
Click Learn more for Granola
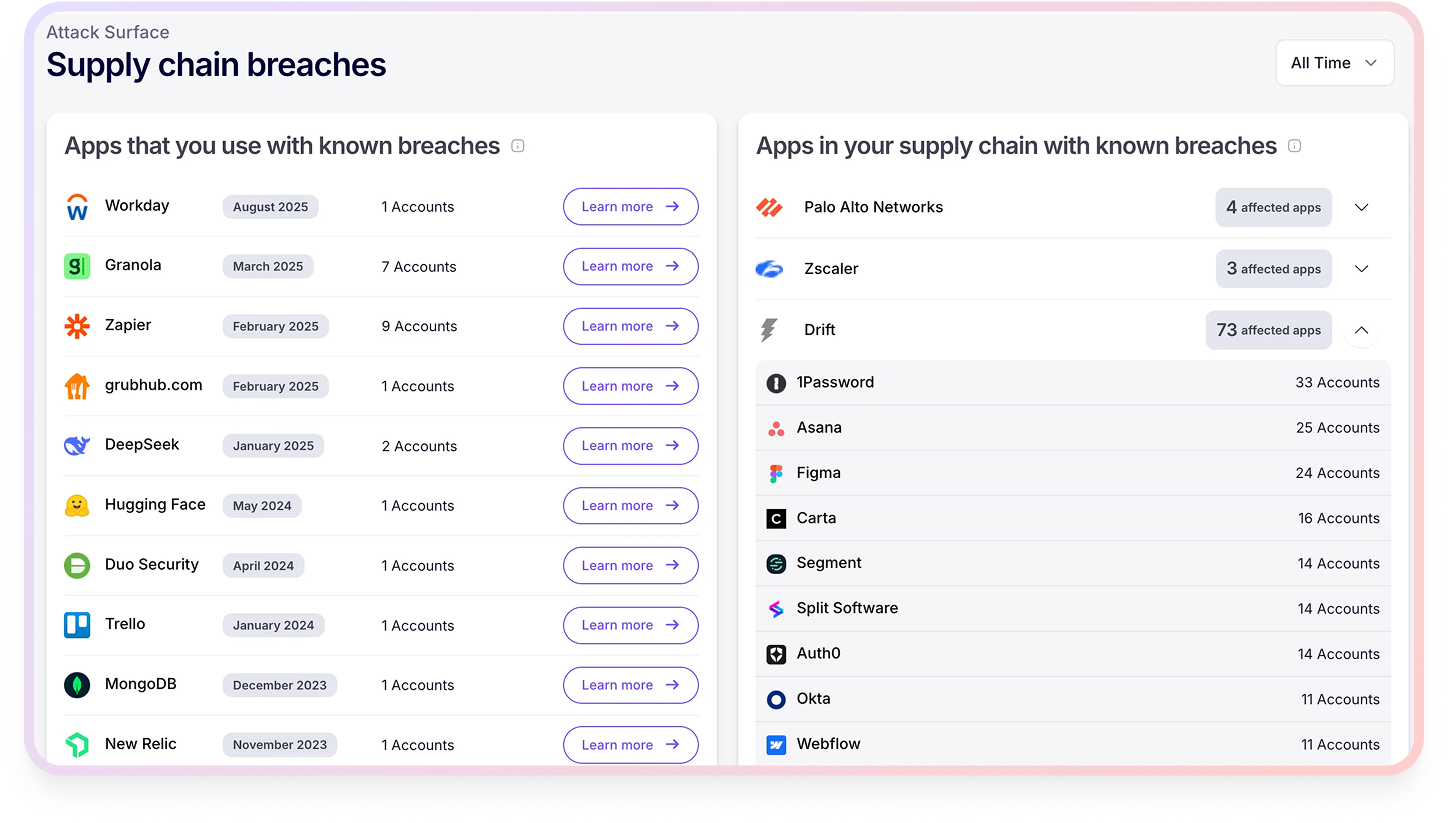pyautogui.click(x=631, y=266)
